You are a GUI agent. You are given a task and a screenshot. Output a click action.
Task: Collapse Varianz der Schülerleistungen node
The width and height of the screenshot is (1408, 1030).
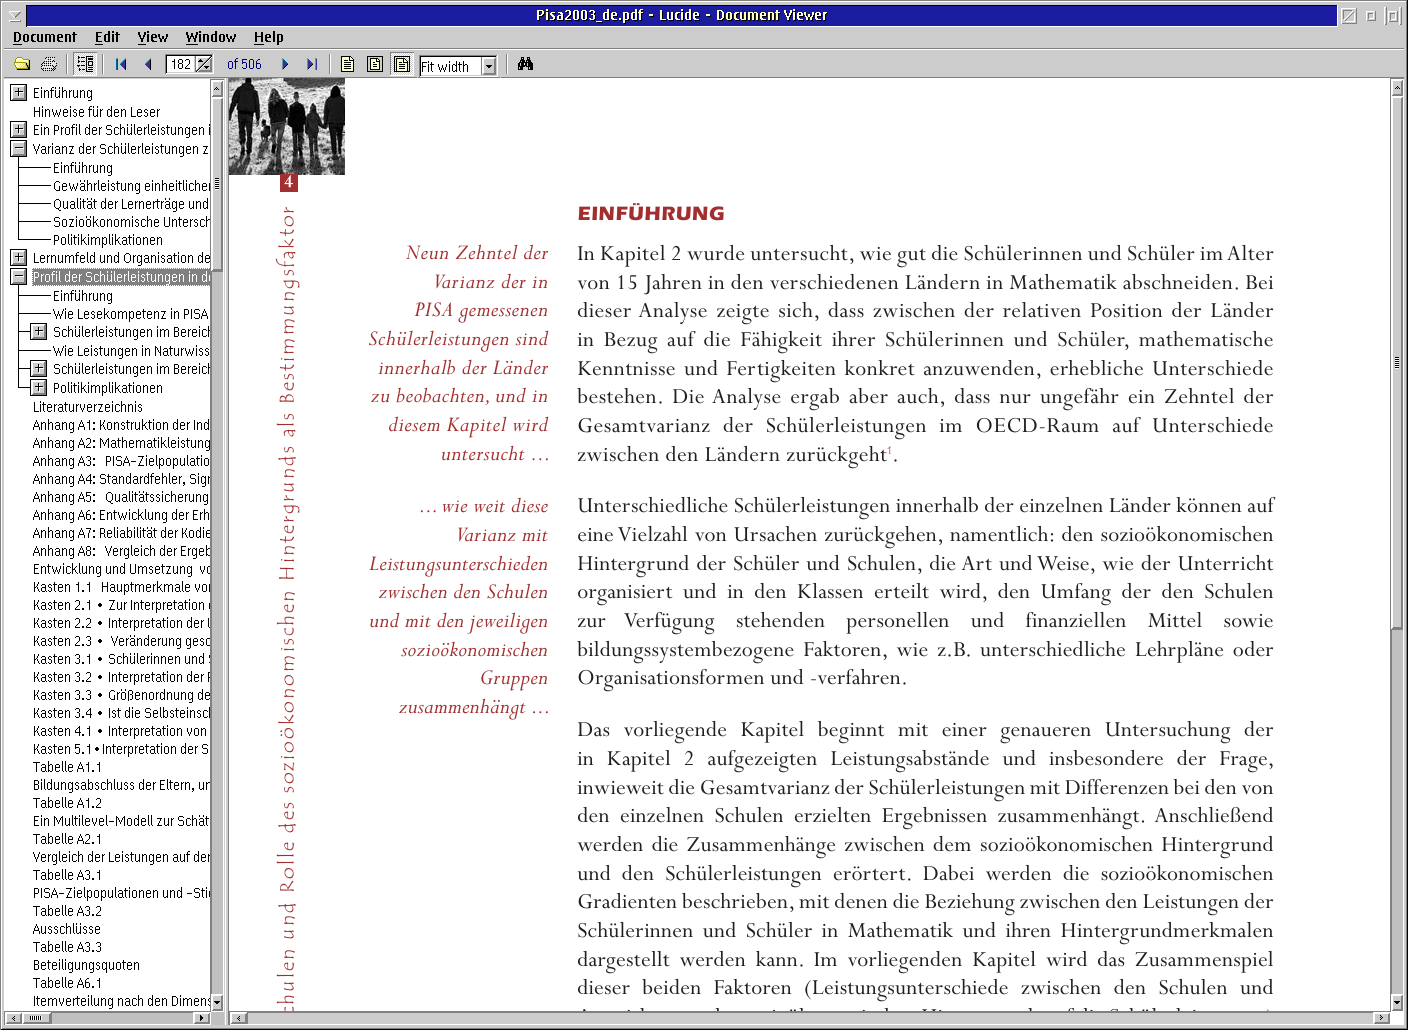(x=18, y=148)
